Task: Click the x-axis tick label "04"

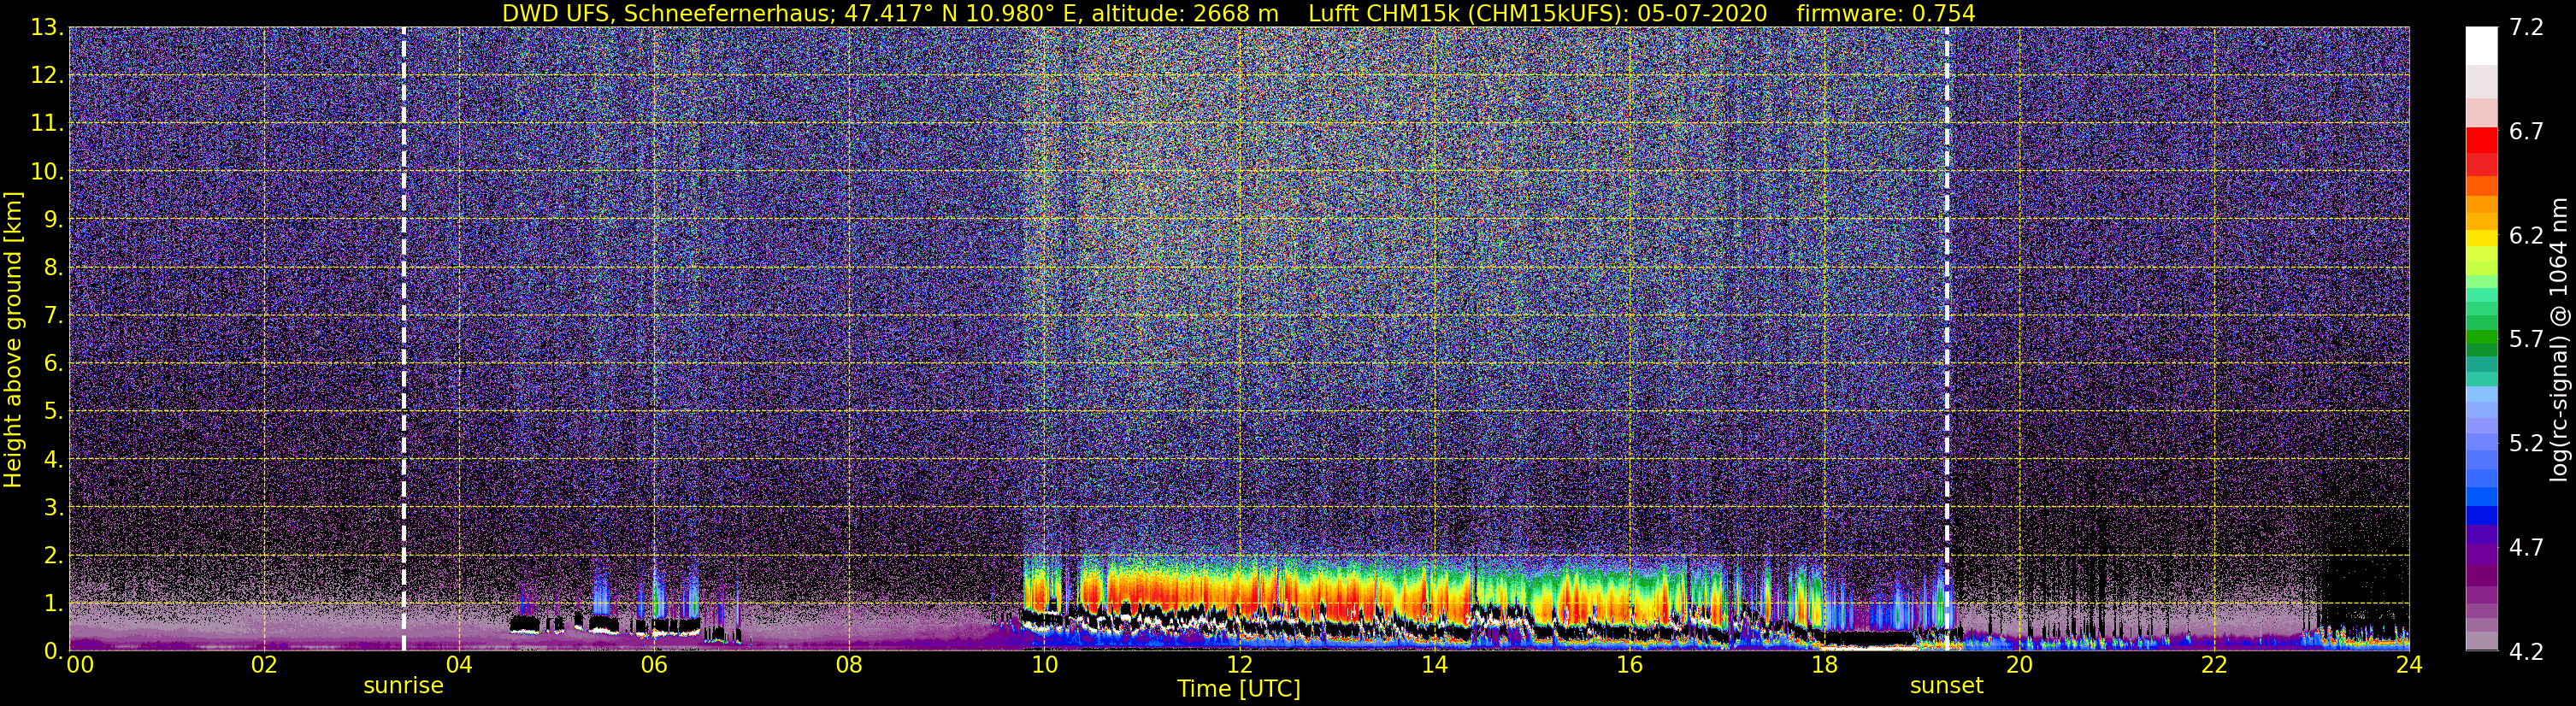Action: pyautogui.click(x=459, y=666)
